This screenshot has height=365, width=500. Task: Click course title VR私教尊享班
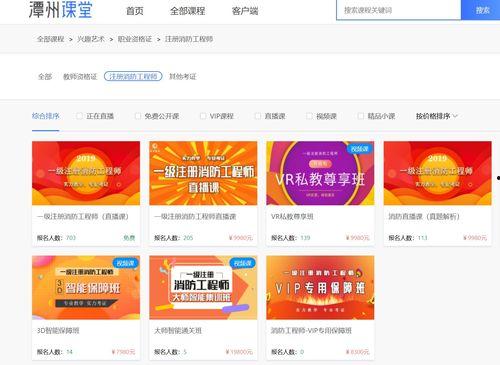(x=292, y=217)
